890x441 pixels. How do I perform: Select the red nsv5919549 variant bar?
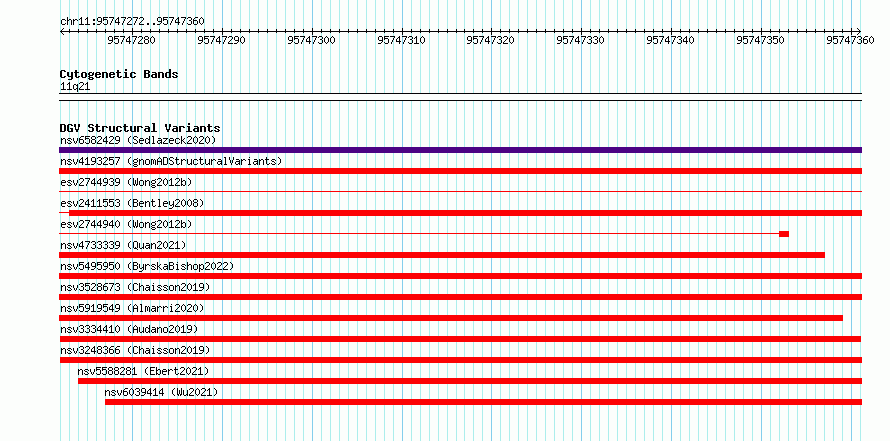pyautogui.click(x=451, y=318)
